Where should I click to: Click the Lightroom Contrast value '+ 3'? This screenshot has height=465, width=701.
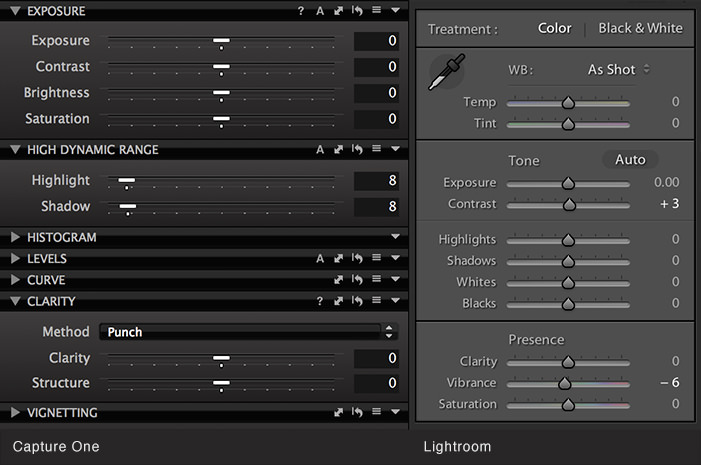(669, 204)
